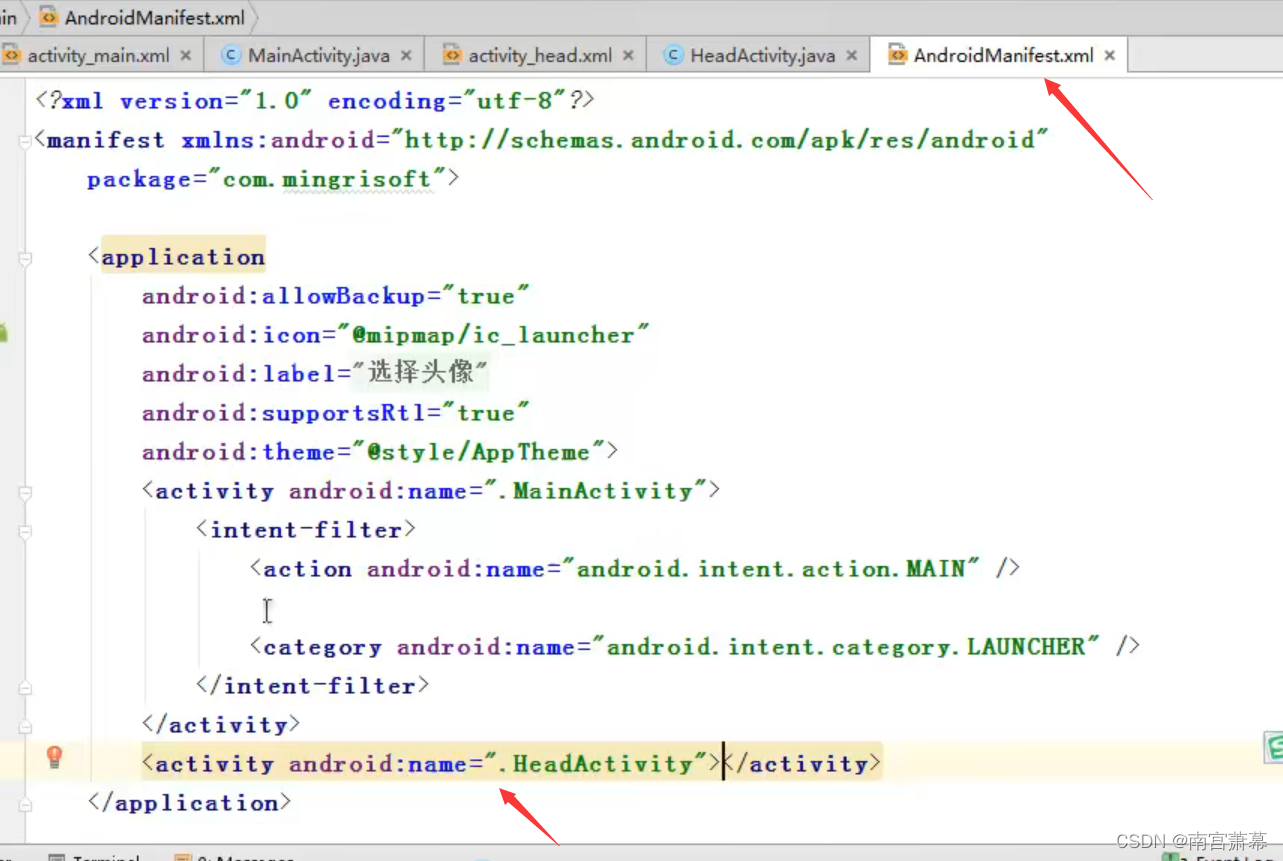Click the "@mipmap/ic_launcher" icon value
Image resolution: width=1283 pixels, height=861 pixels.
tap(493, 336)
